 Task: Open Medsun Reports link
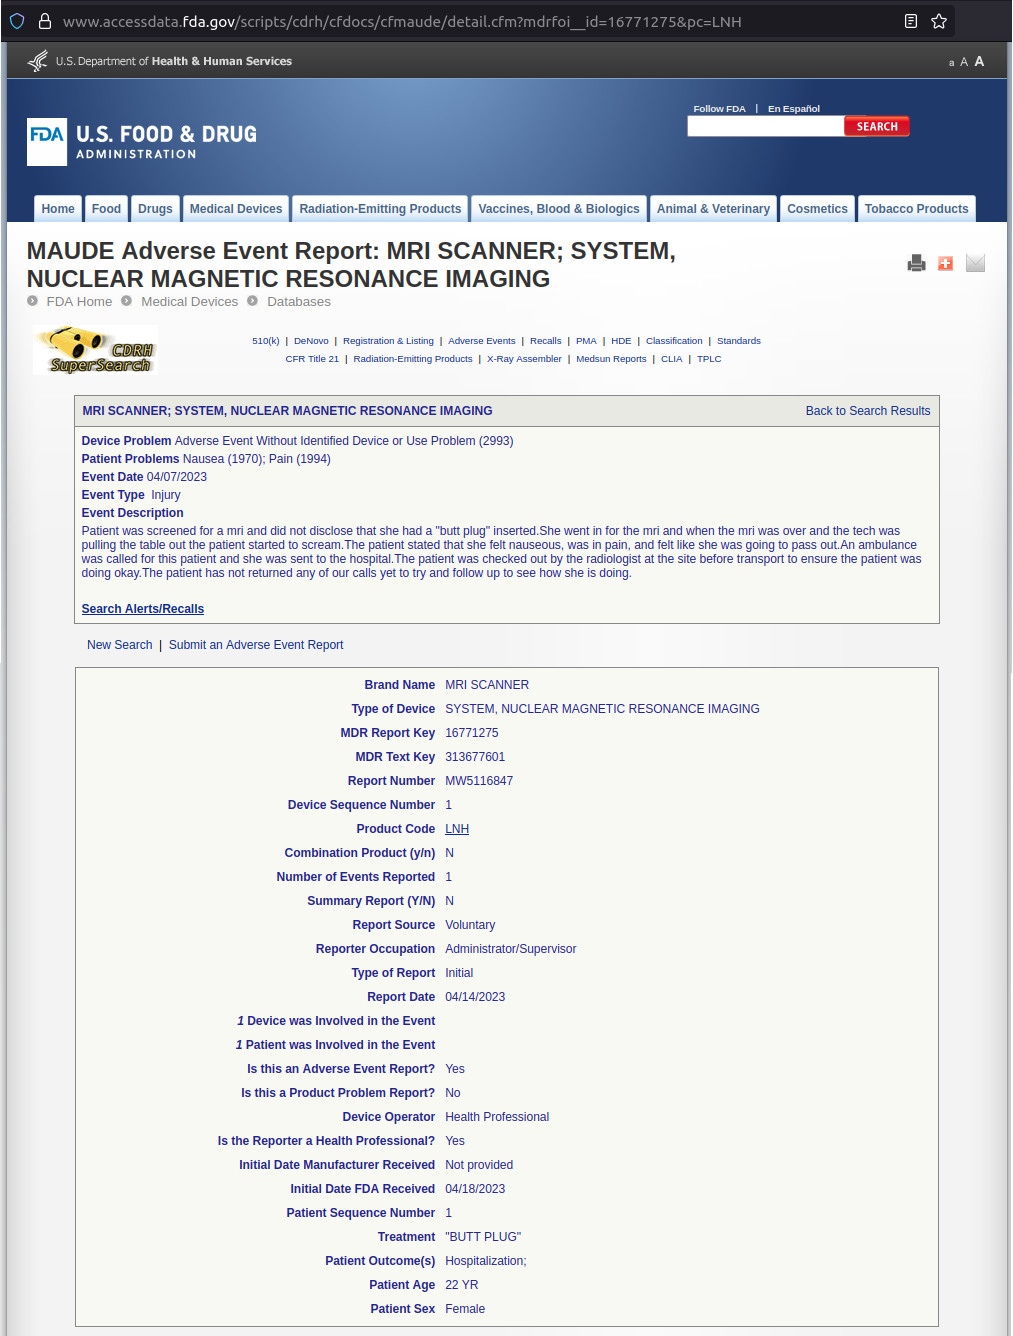611,359
